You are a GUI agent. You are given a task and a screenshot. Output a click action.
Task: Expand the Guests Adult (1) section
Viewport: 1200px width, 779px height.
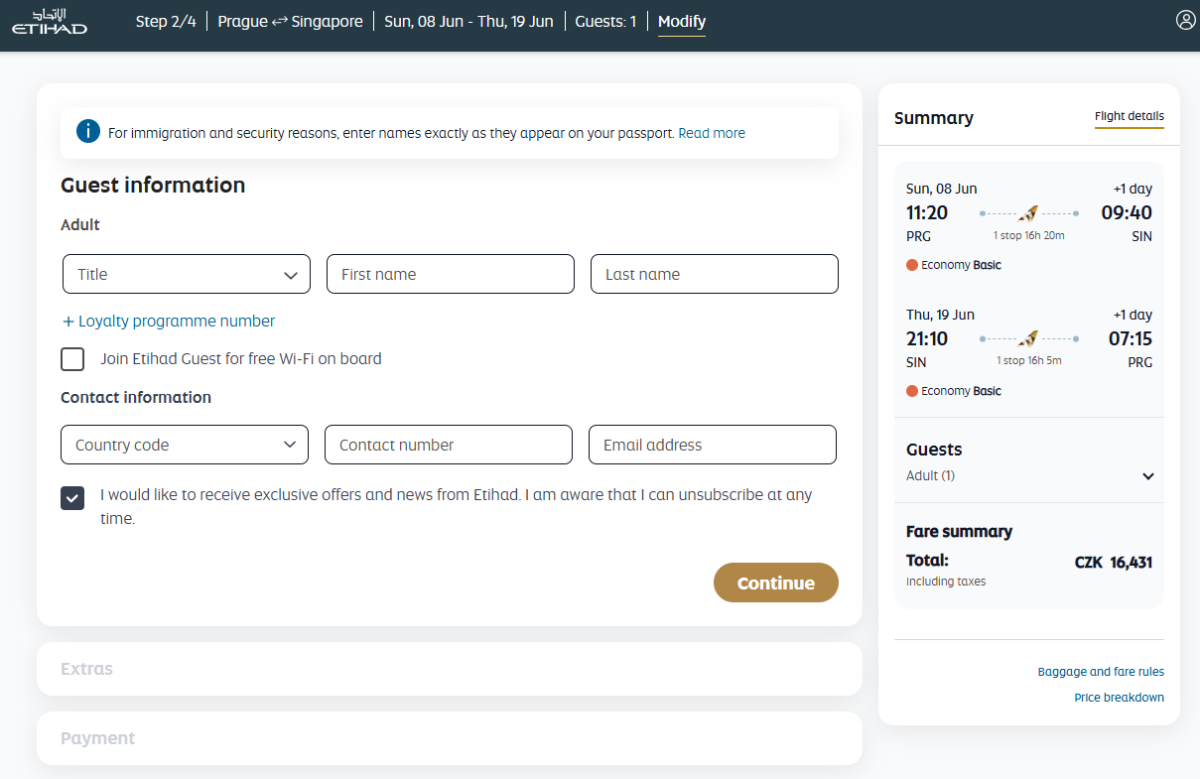point(1148,476)
